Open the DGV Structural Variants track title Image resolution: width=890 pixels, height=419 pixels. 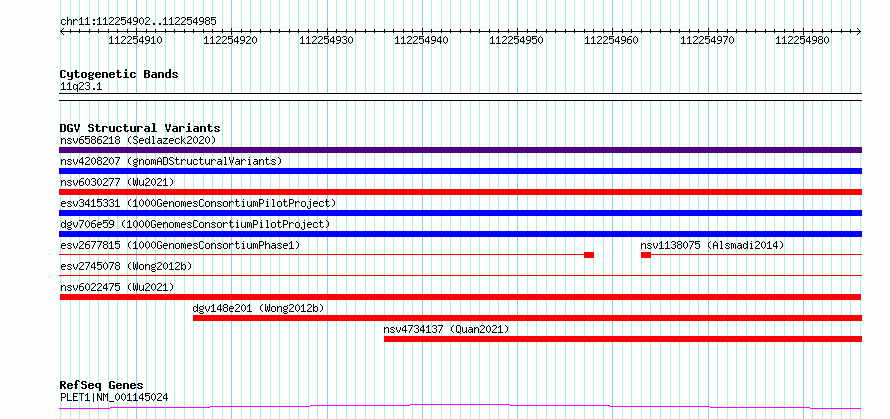(x=140, y=128)
